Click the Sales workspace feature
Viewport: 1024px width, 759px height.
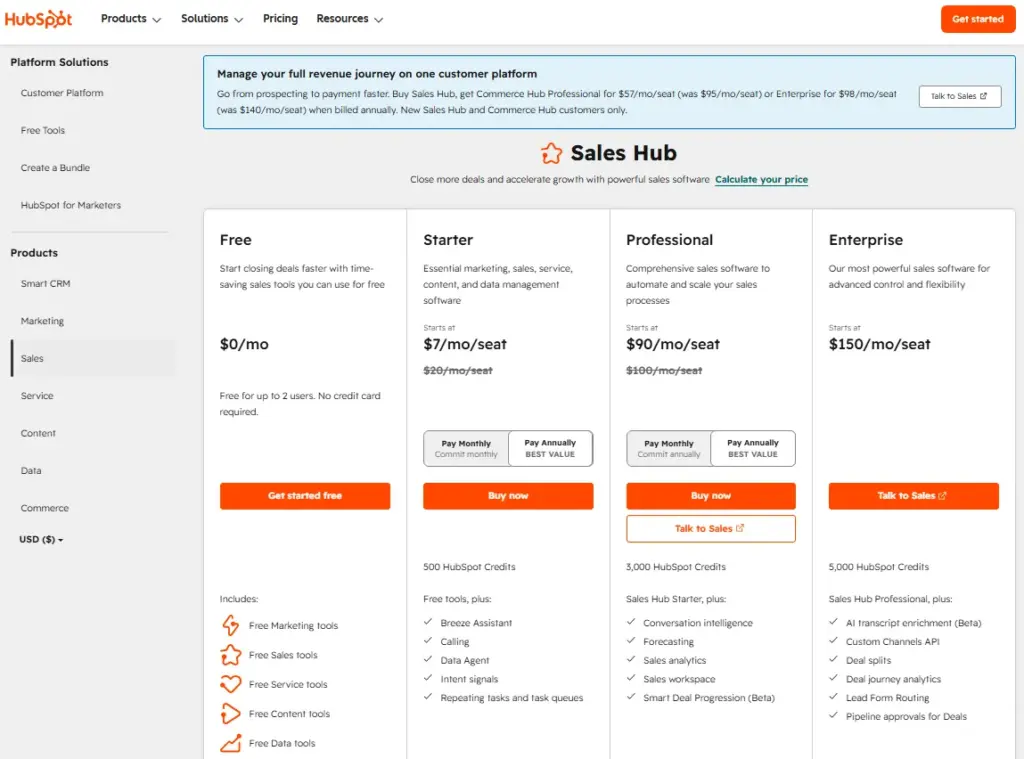679,679
